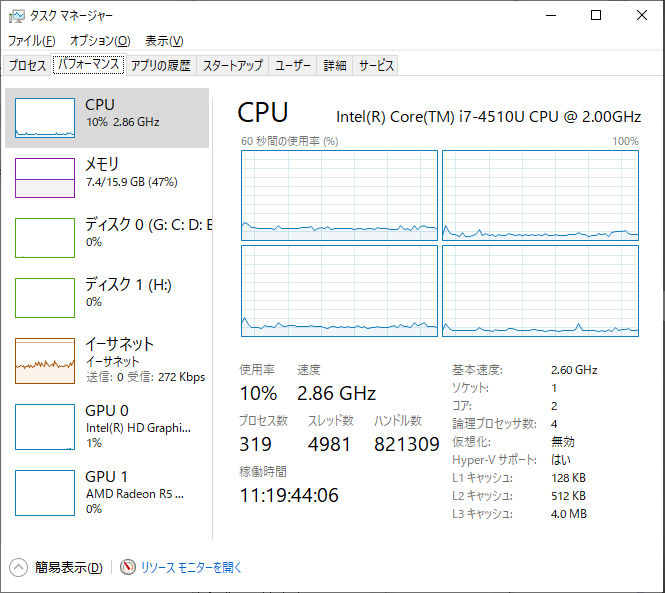Open the ファイル(F) menu

(32, 41)
